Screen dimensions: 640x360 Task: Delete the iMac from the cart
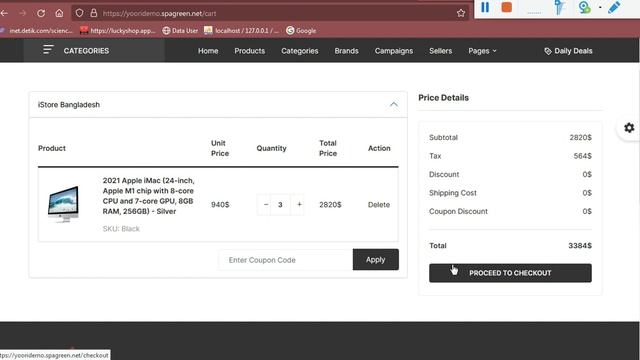(x=379, y=204)
